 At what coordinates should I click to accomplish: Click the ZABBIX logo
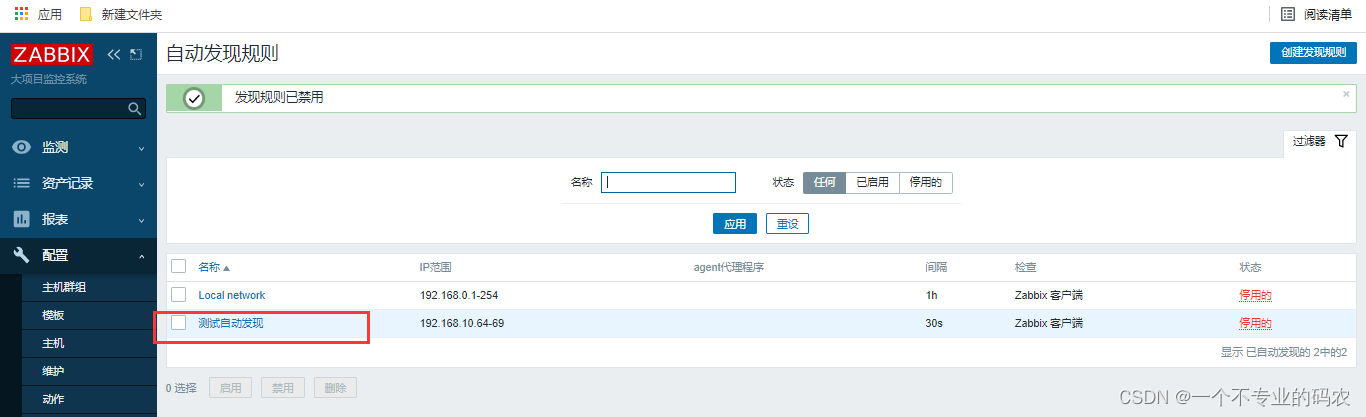53,55
